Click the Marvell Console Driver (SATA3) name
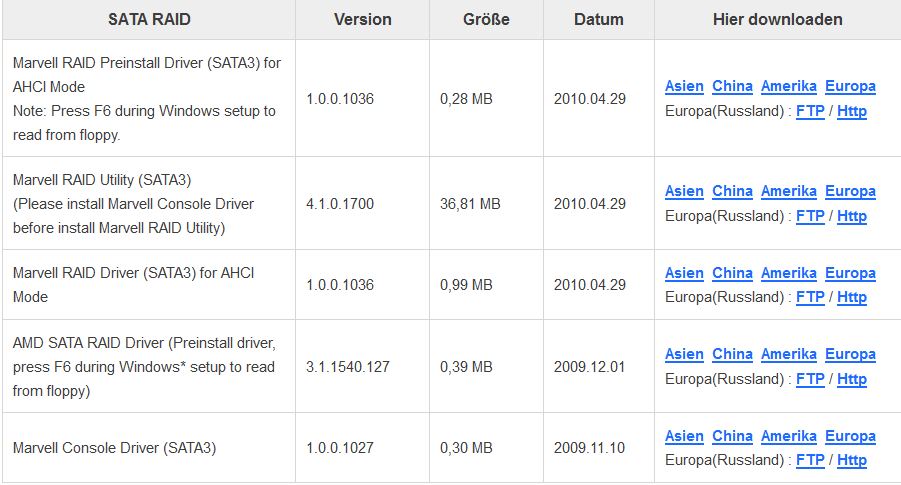Viewport: 901px width, 485px height. tap(114, 448)
